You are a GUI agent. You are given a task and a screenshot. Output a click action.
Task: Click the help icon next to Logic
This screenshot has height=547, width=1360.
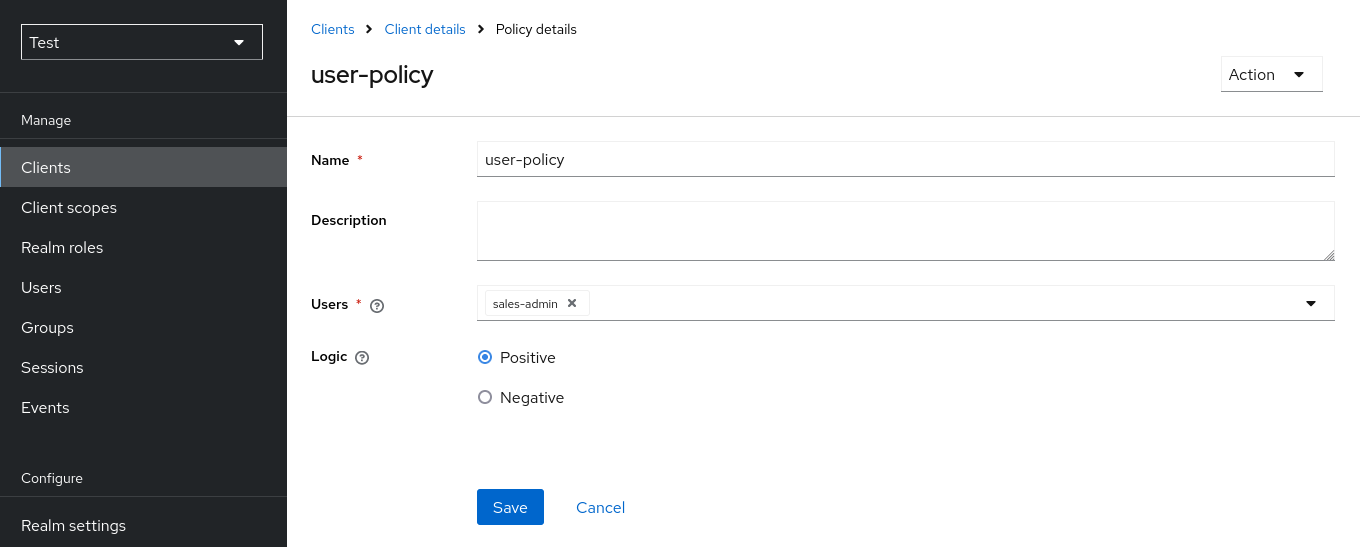tap(362, 357)
